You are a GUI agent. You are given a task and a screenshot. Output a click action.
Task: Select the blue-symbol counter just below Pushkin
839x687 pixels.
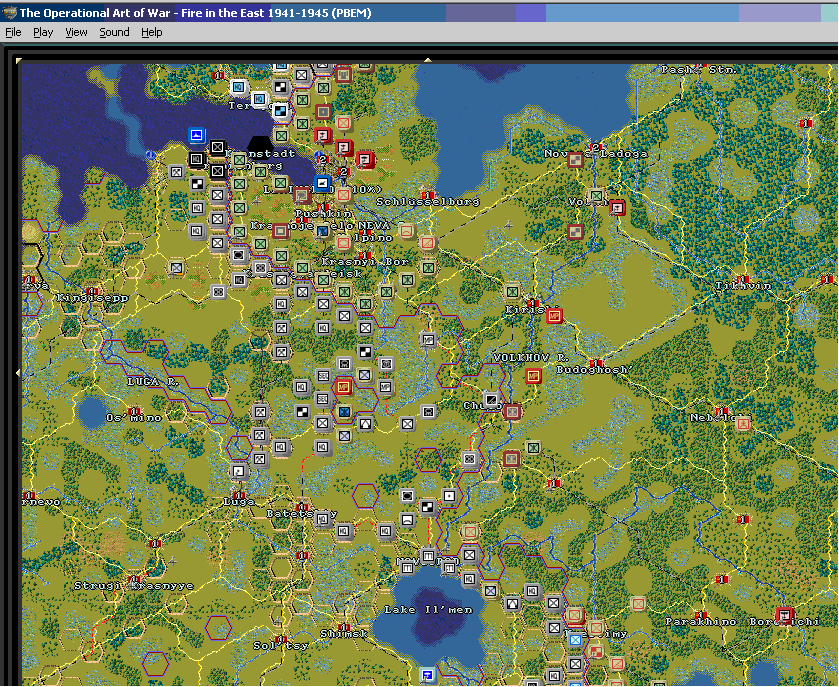tap(322, 231)
